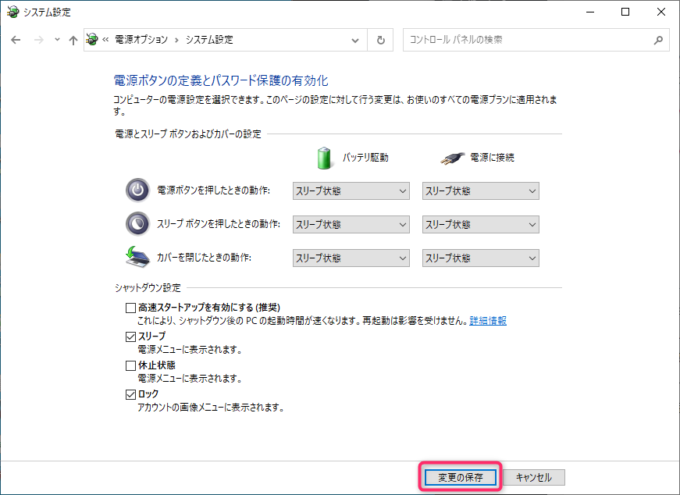The width and height of the screenshot is (680, 495).
Task: Click the power plug icon
Action: [x=452, y=158]
